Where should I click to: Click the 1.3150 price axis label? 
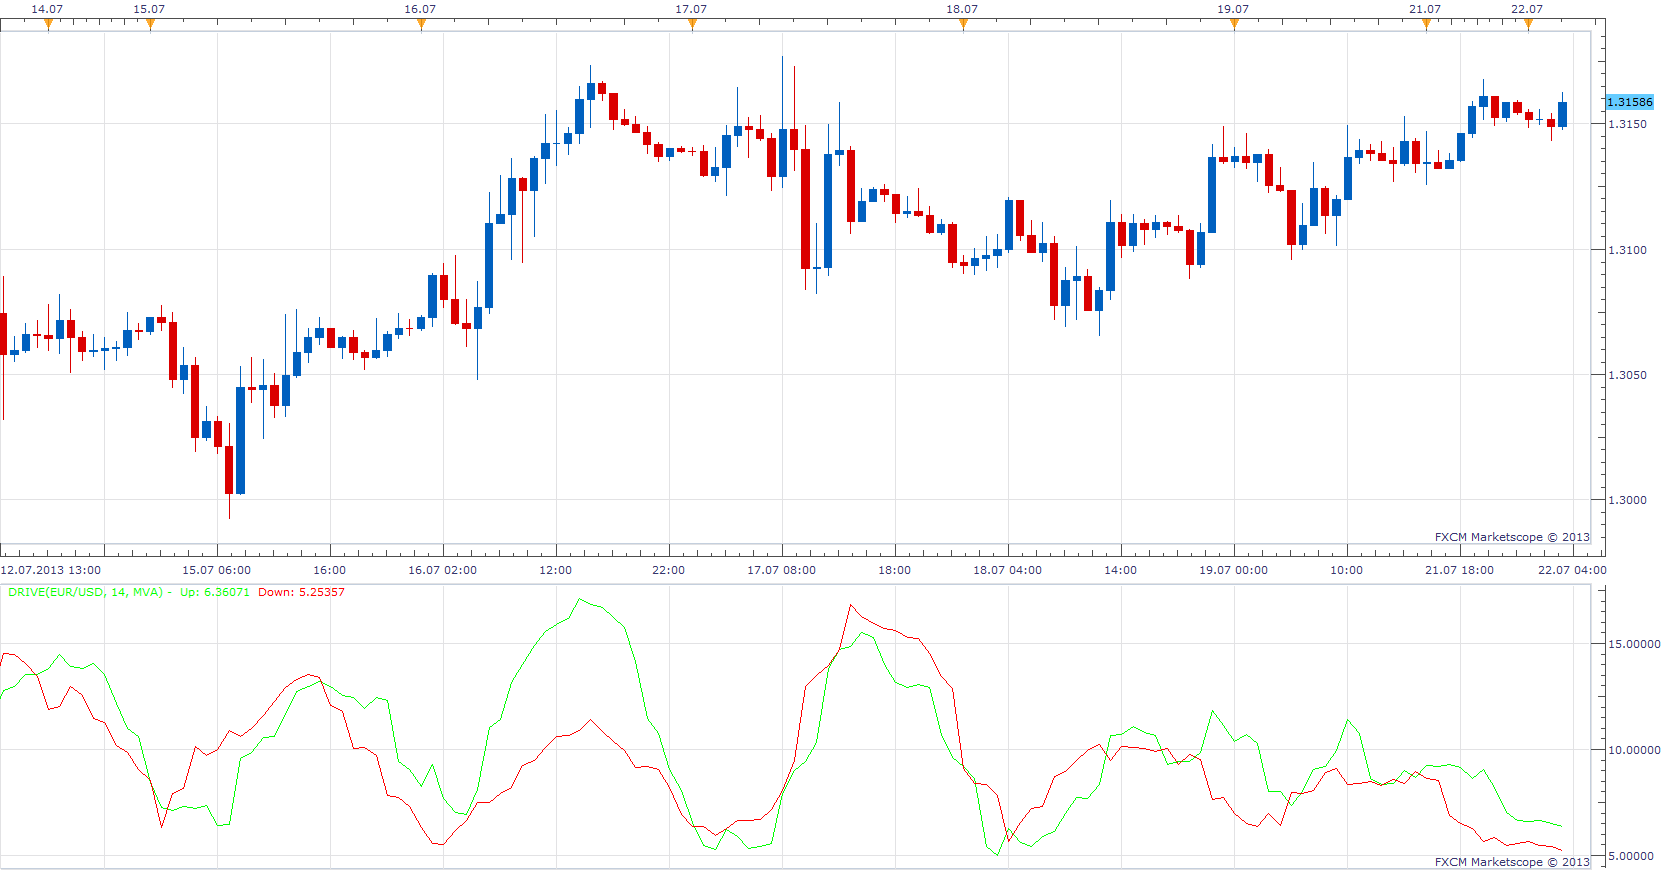click(x=1627, y=124)
